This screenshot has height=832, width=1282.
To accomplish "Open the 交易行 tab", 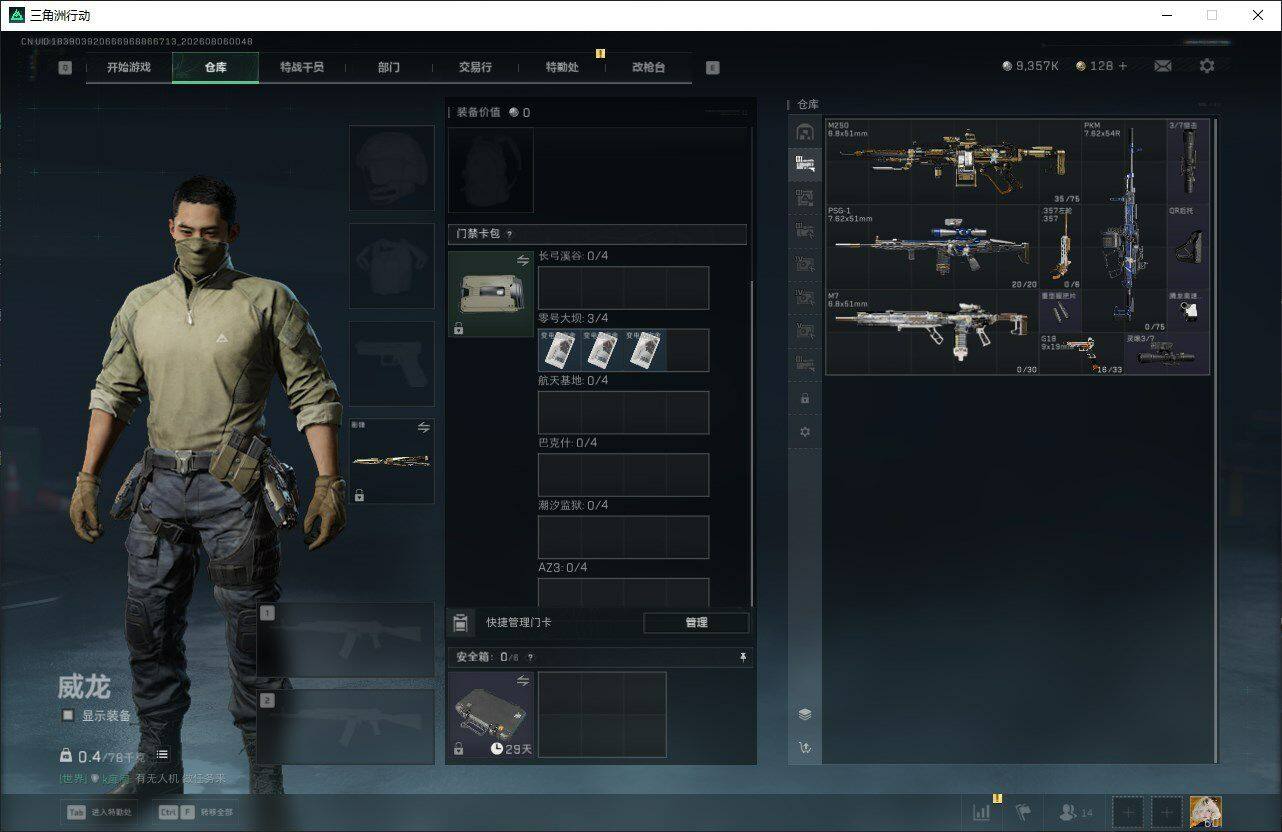I will [x=475, y=67].
